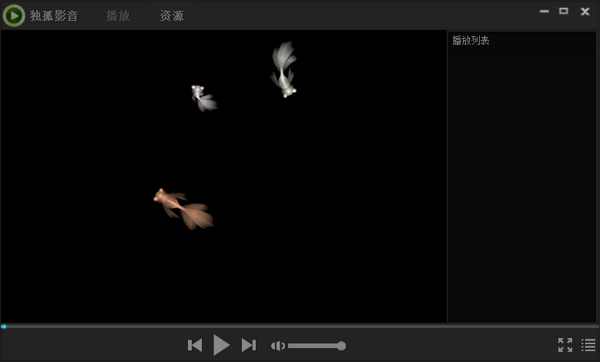This screenshot has height=362, width=600.
Task: Minimize the player window
Action: pos(544,11)
